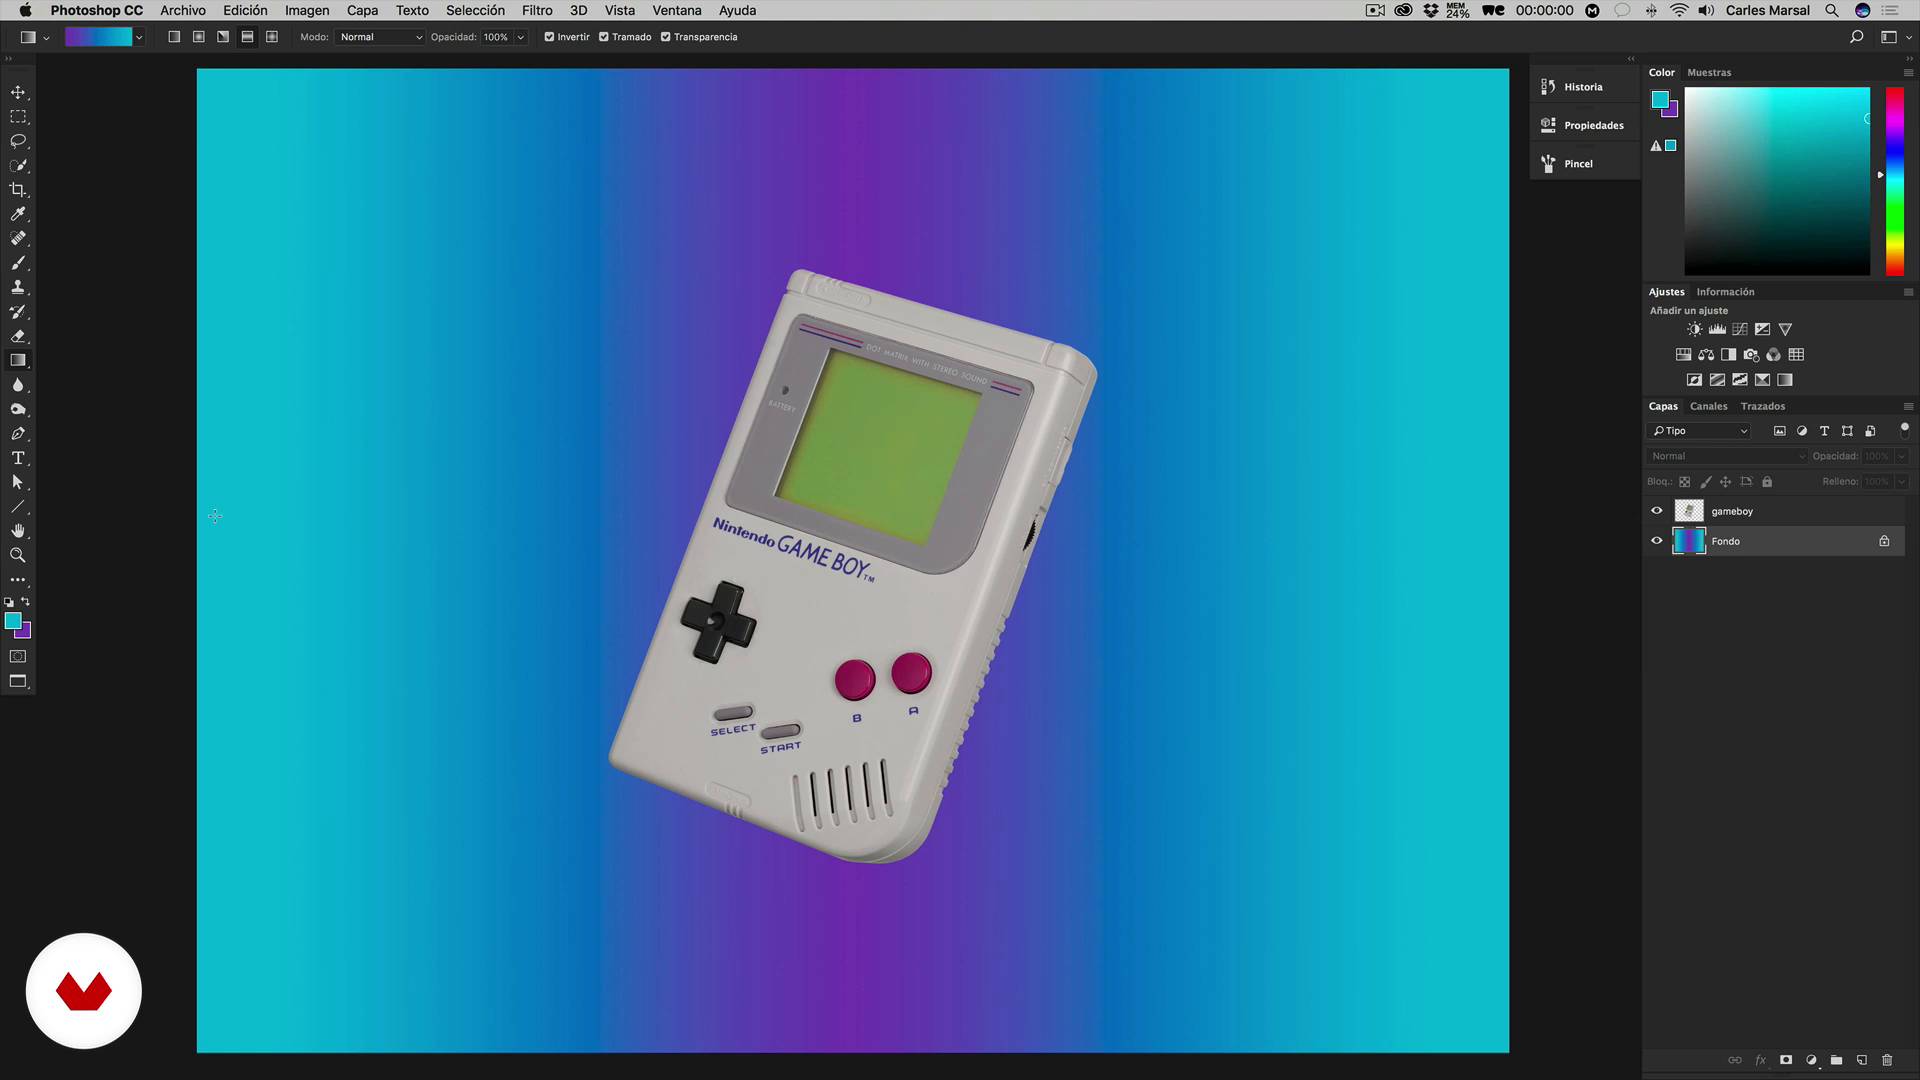Click the hue spectrum slider
The height and width of the screenshot is (1080, 1920).
coord(1894,181)
